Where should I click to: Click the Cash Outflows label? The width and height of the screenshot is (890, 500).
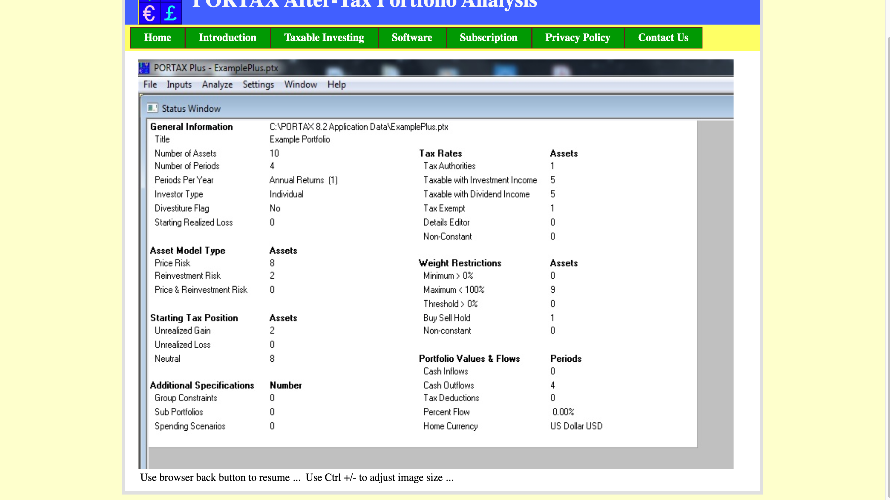pyautogui.click(x=448, y=385)
